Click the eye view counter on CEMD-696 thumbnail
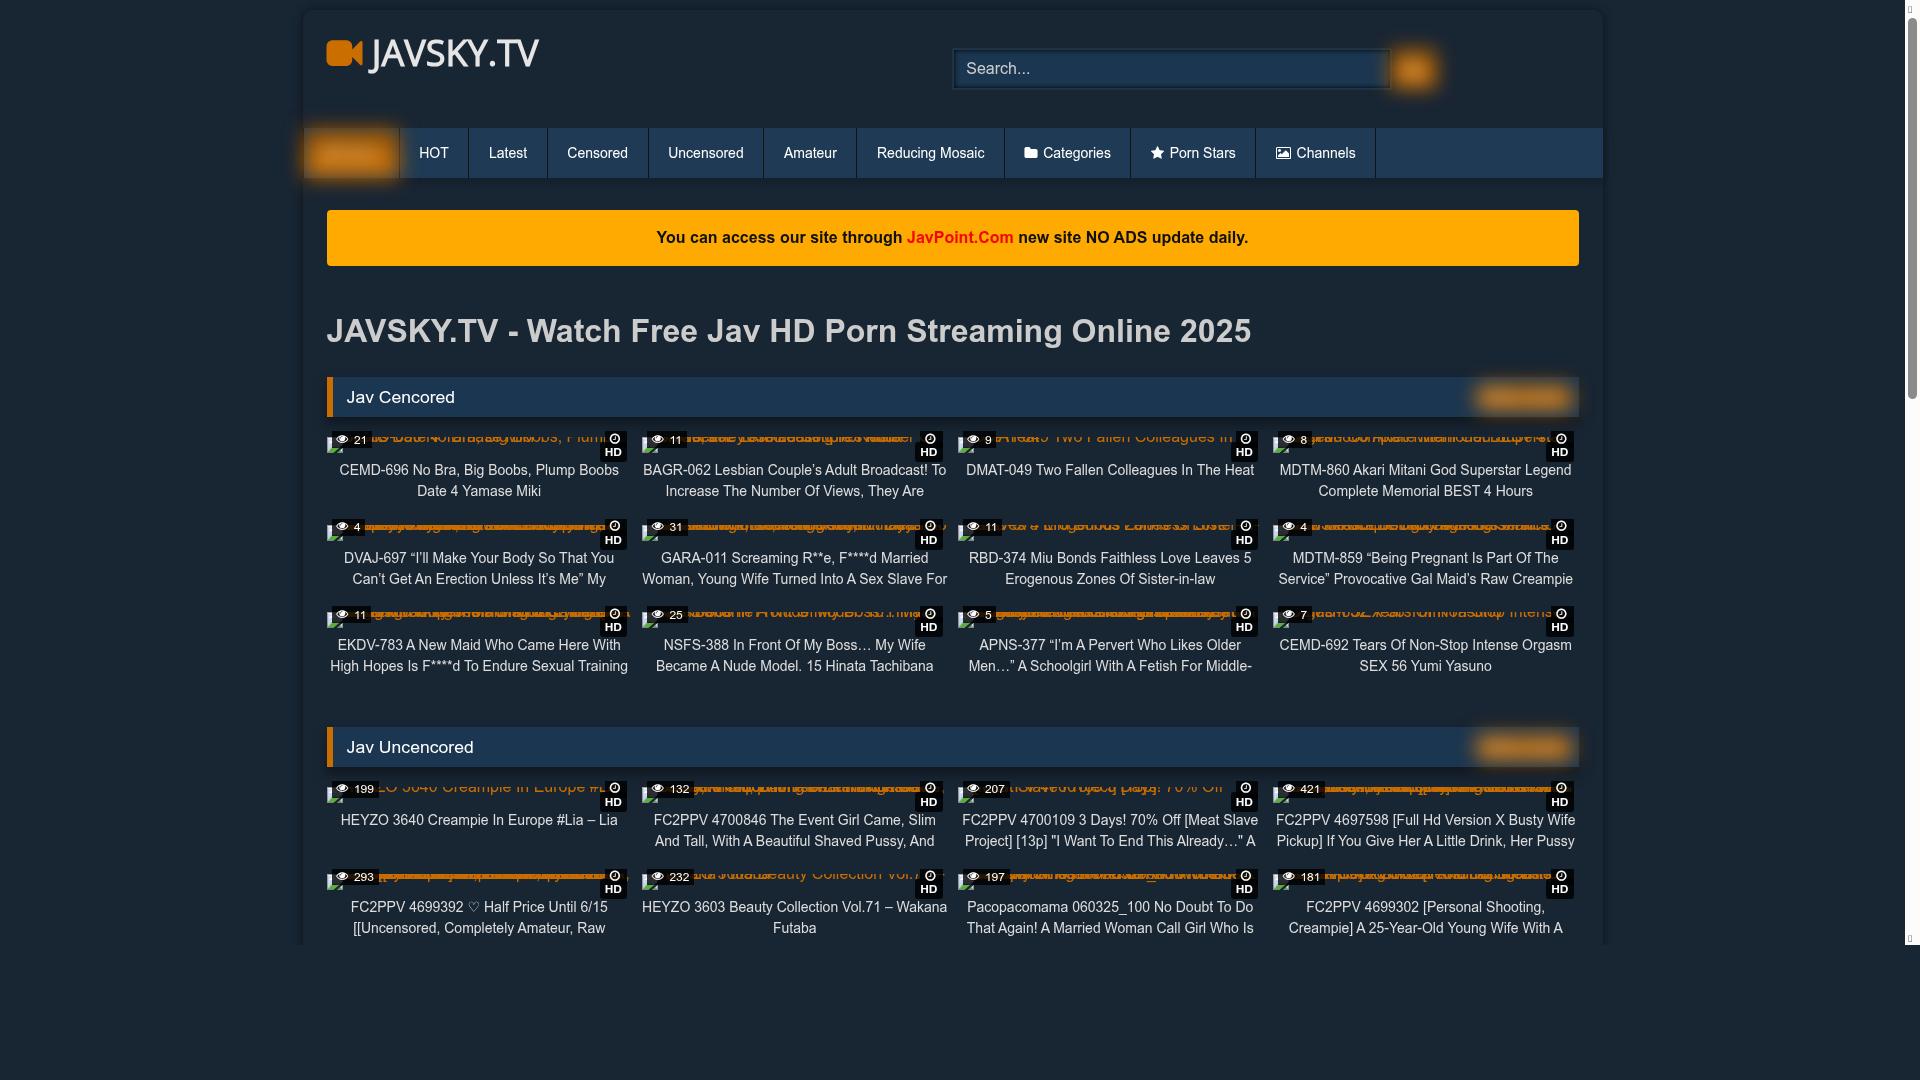Viewport: 1920px width, 1080px height. point(353,439)
